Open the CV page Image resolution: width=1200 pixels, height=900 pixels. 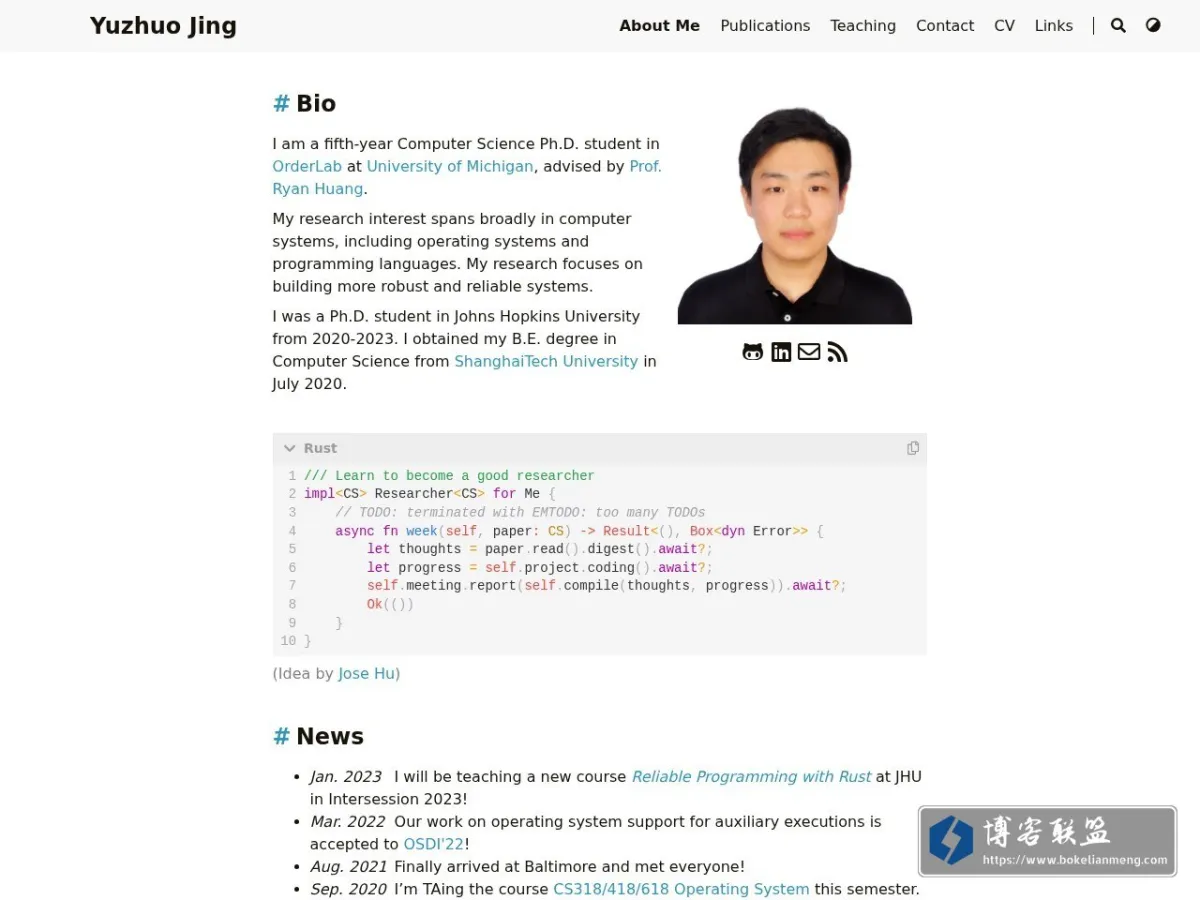point(1004,26)
